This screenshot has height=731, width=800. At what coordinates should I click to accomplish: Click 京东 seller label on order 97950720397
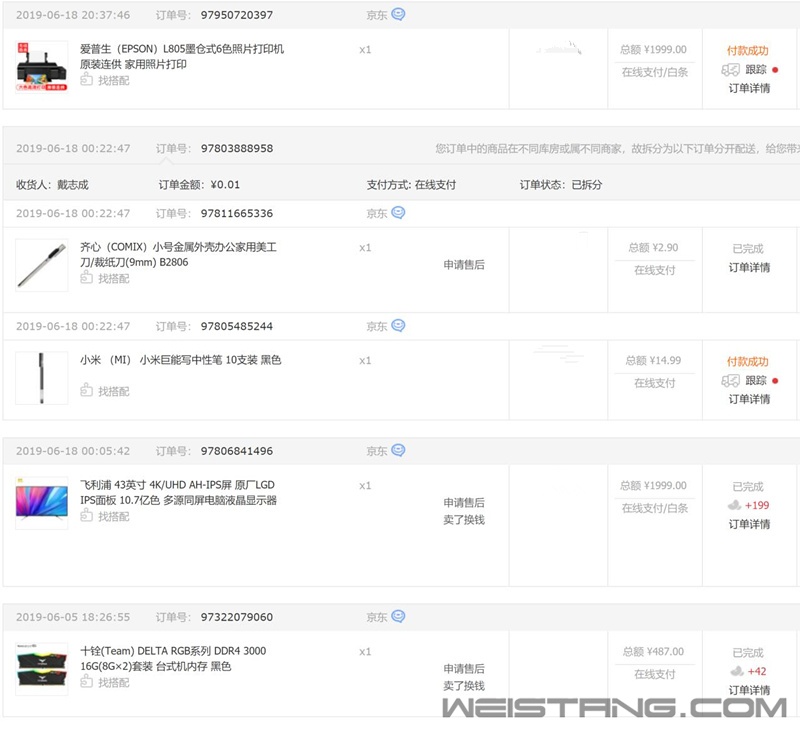click(x=377, y=15)
